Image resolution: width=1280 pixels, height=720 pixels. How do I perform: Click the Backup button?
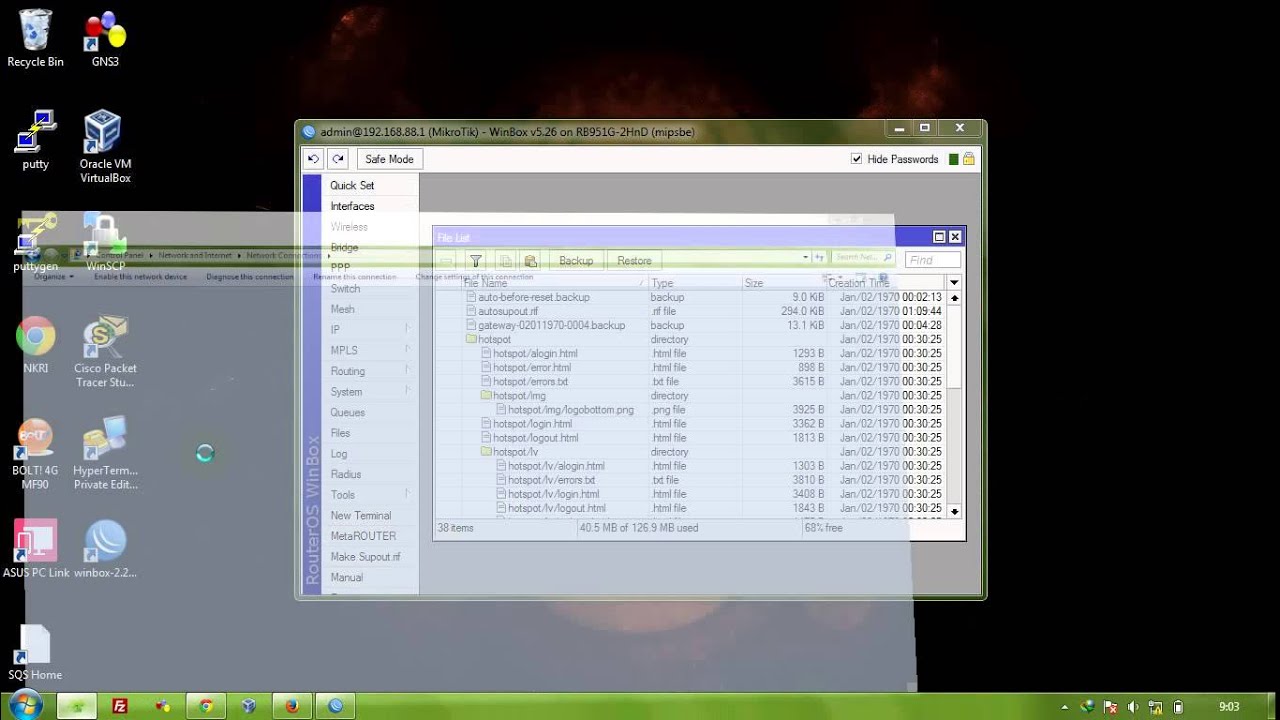[x=576, y=260]
